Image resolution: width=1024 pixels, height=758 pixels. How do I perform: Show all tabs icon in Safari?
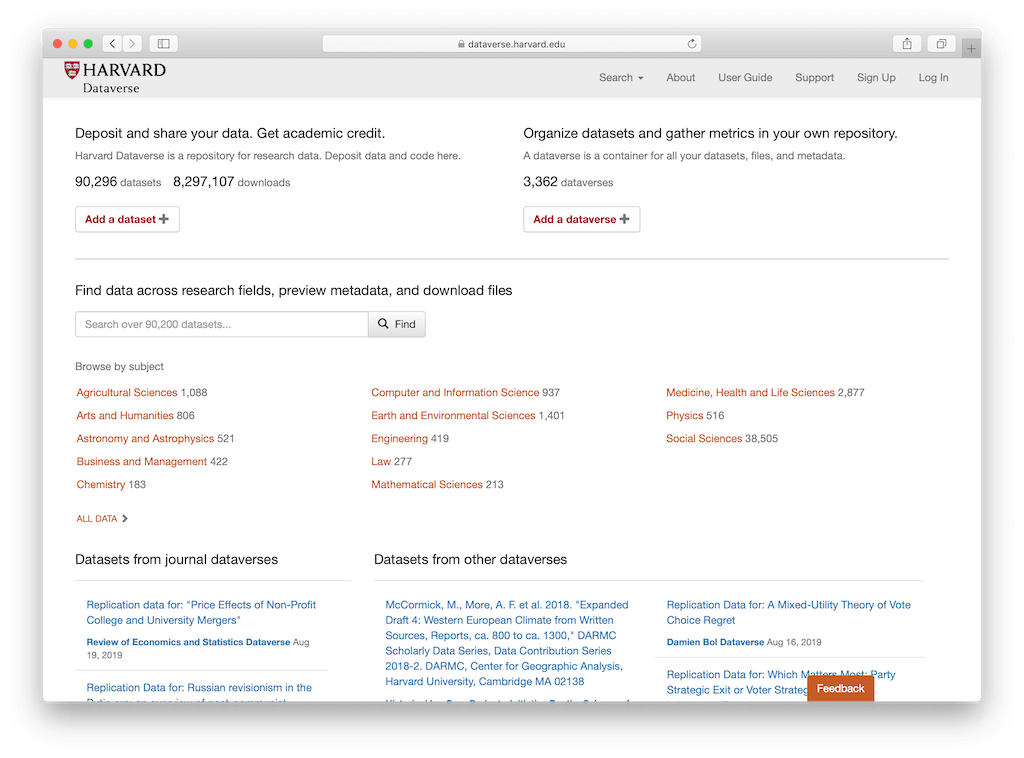(941, 44)
